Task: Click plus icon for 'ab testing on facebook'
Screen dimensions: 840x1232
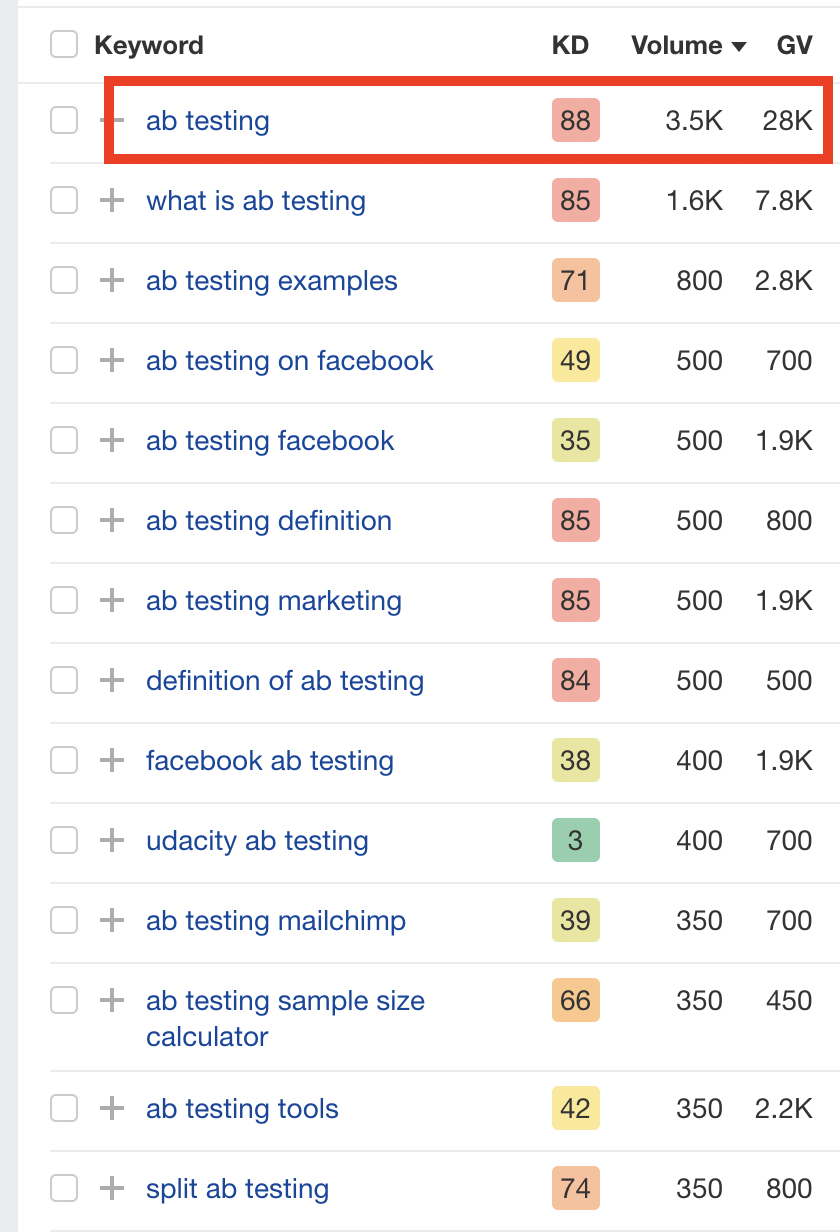Action: 112,361
